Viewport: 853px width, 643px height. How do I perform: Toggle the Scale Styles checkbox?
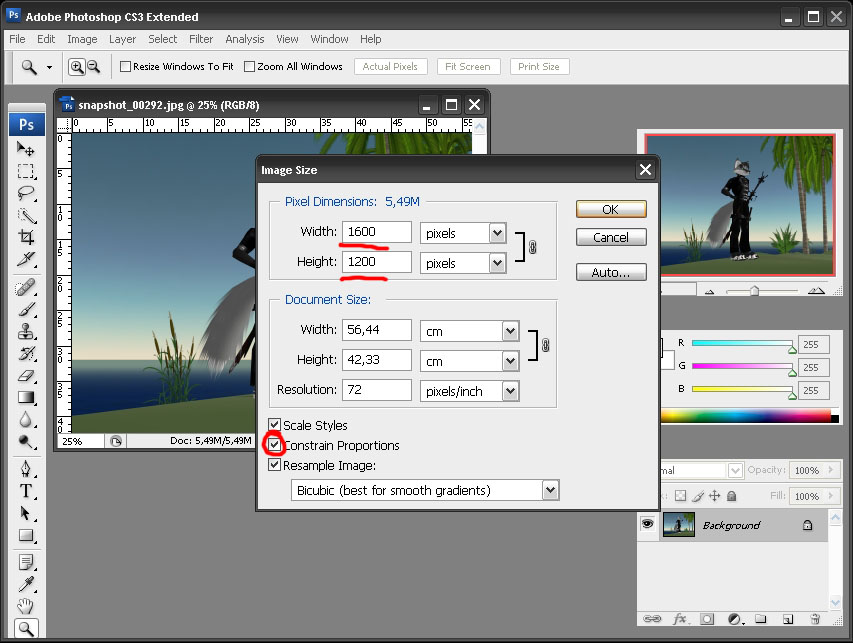click(275, 425)
